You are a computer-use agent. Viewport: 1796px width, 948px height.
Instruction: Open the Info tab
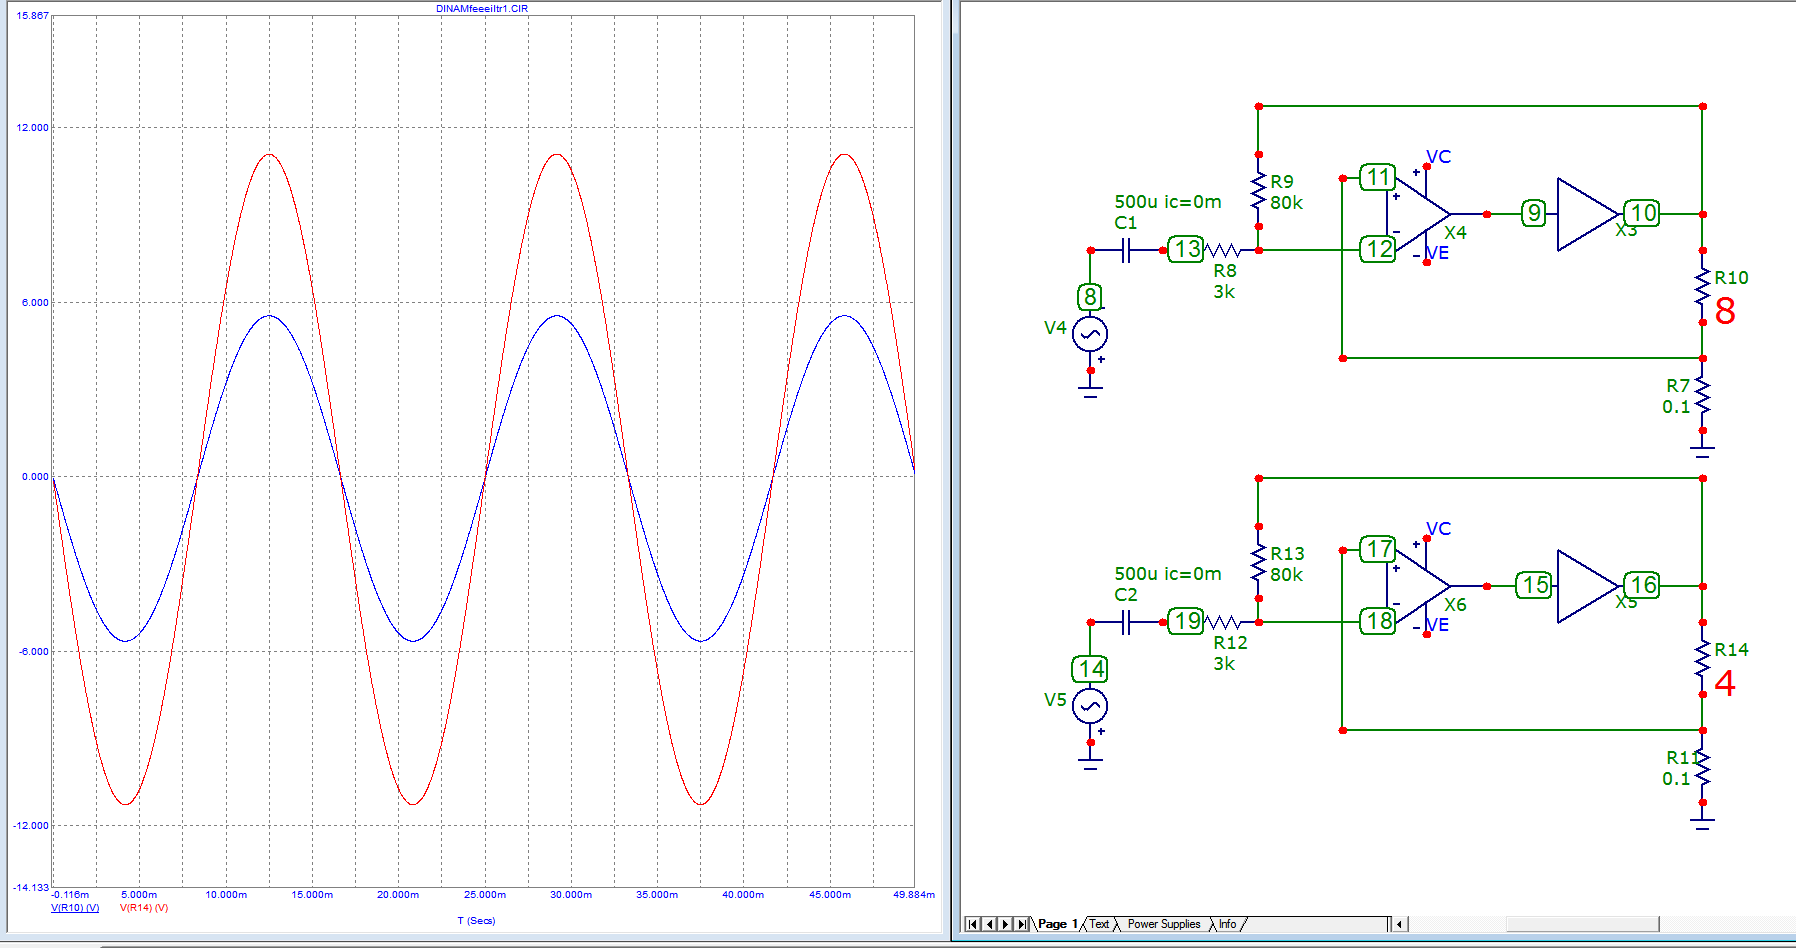click(x=1227, y=924)
